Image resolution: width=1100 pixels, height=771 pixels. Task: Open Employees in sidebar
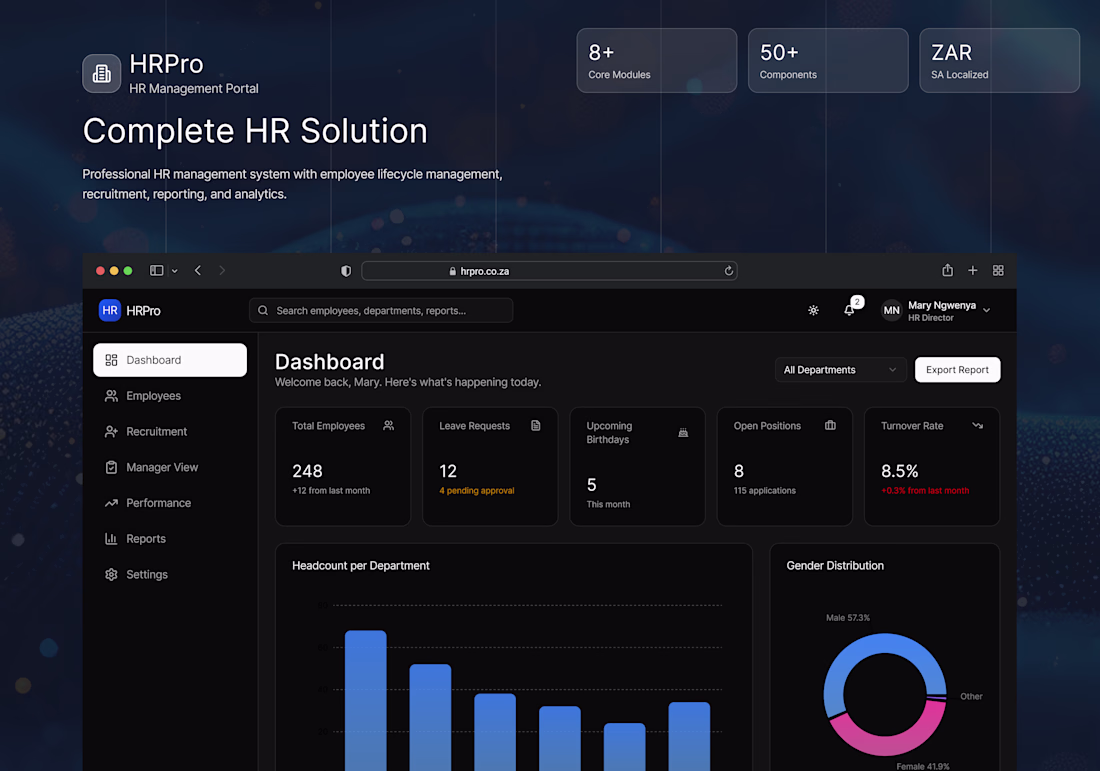(x=170, y=396)
